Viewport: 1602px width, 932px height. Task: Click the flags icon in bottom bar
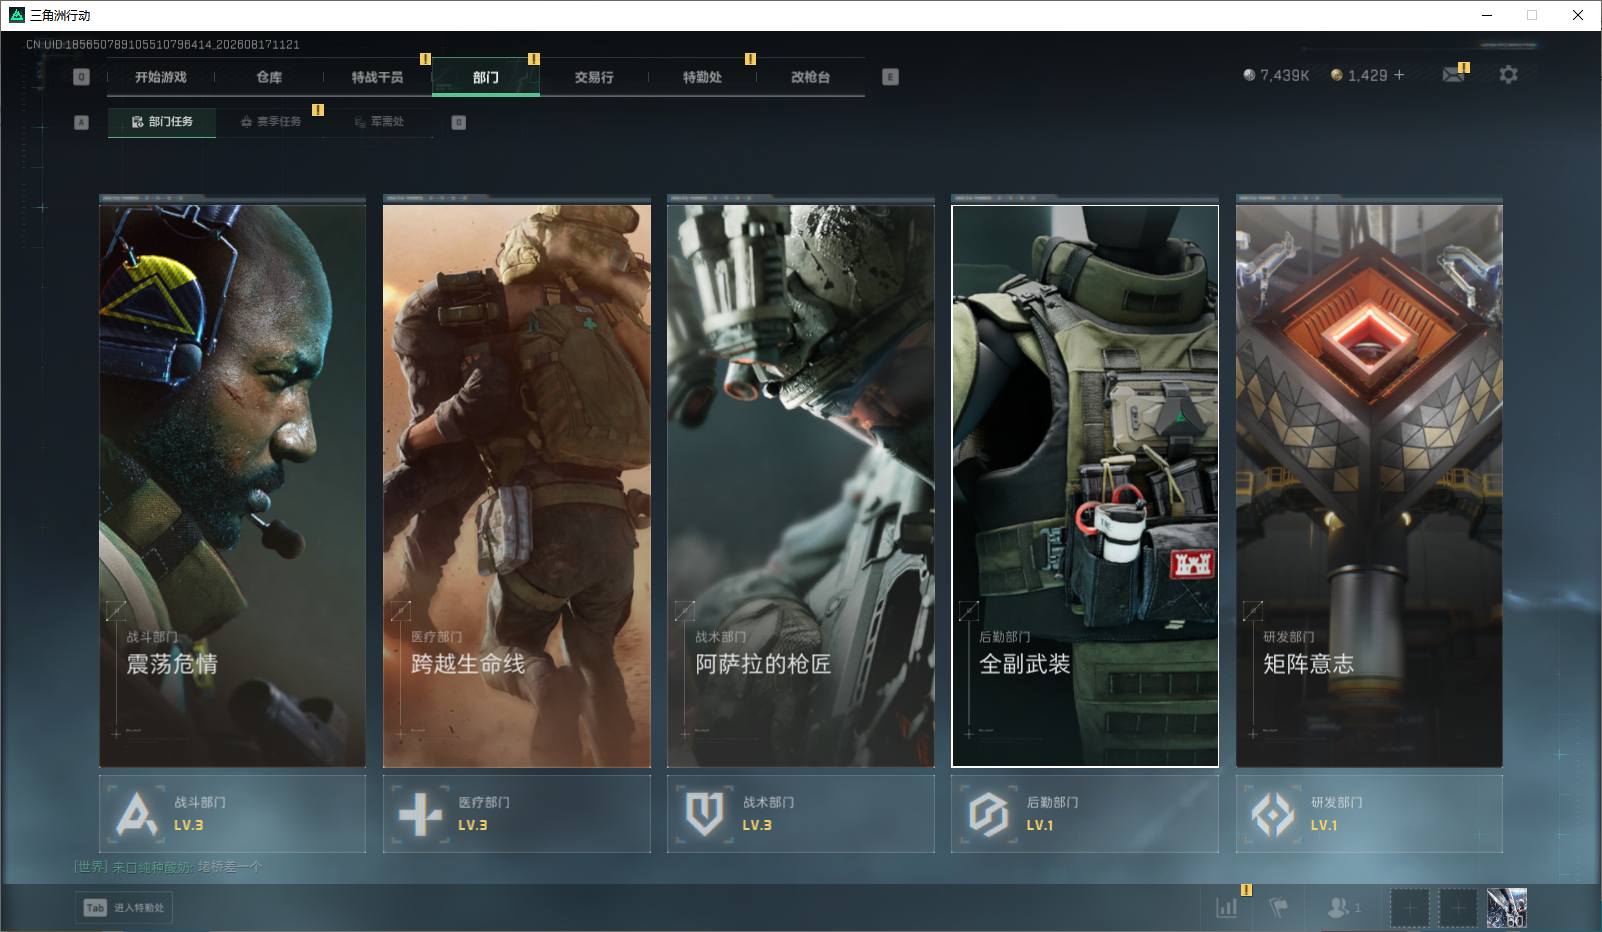tap(1279, 907)
